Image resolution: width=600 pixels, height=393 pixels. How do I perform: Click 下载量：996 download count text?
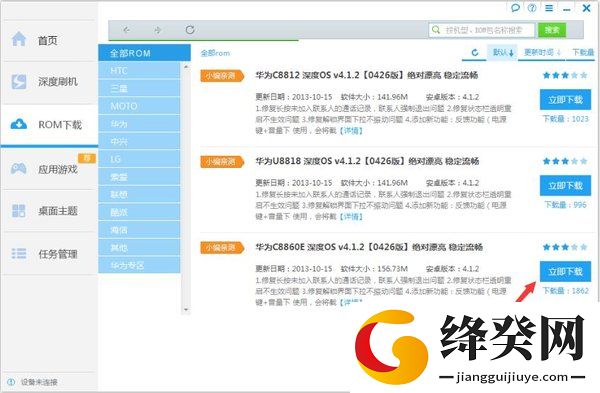(x=566, y=205)
